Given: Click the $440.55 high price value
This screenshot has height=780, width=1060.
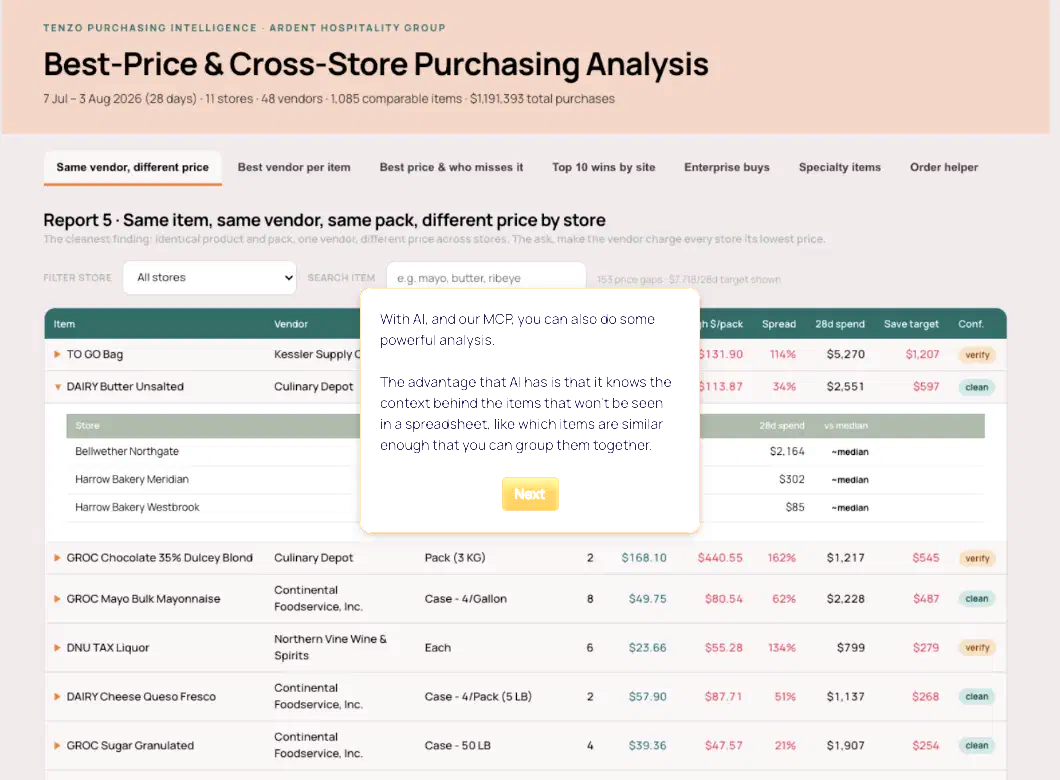Looking at the screenshot, I should (720, 558).
